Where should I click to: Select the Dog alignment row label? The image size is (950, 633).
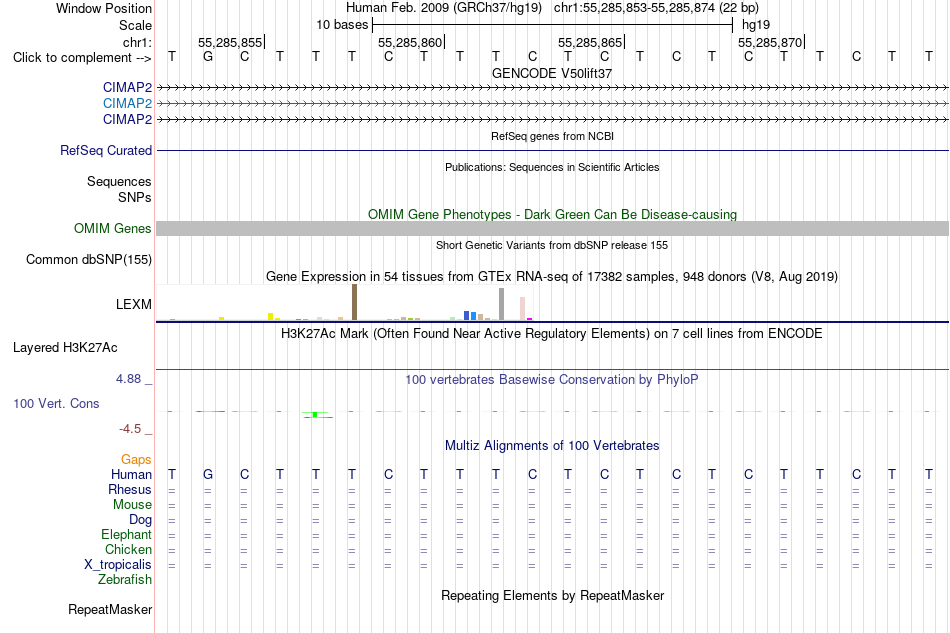[141, 520]
